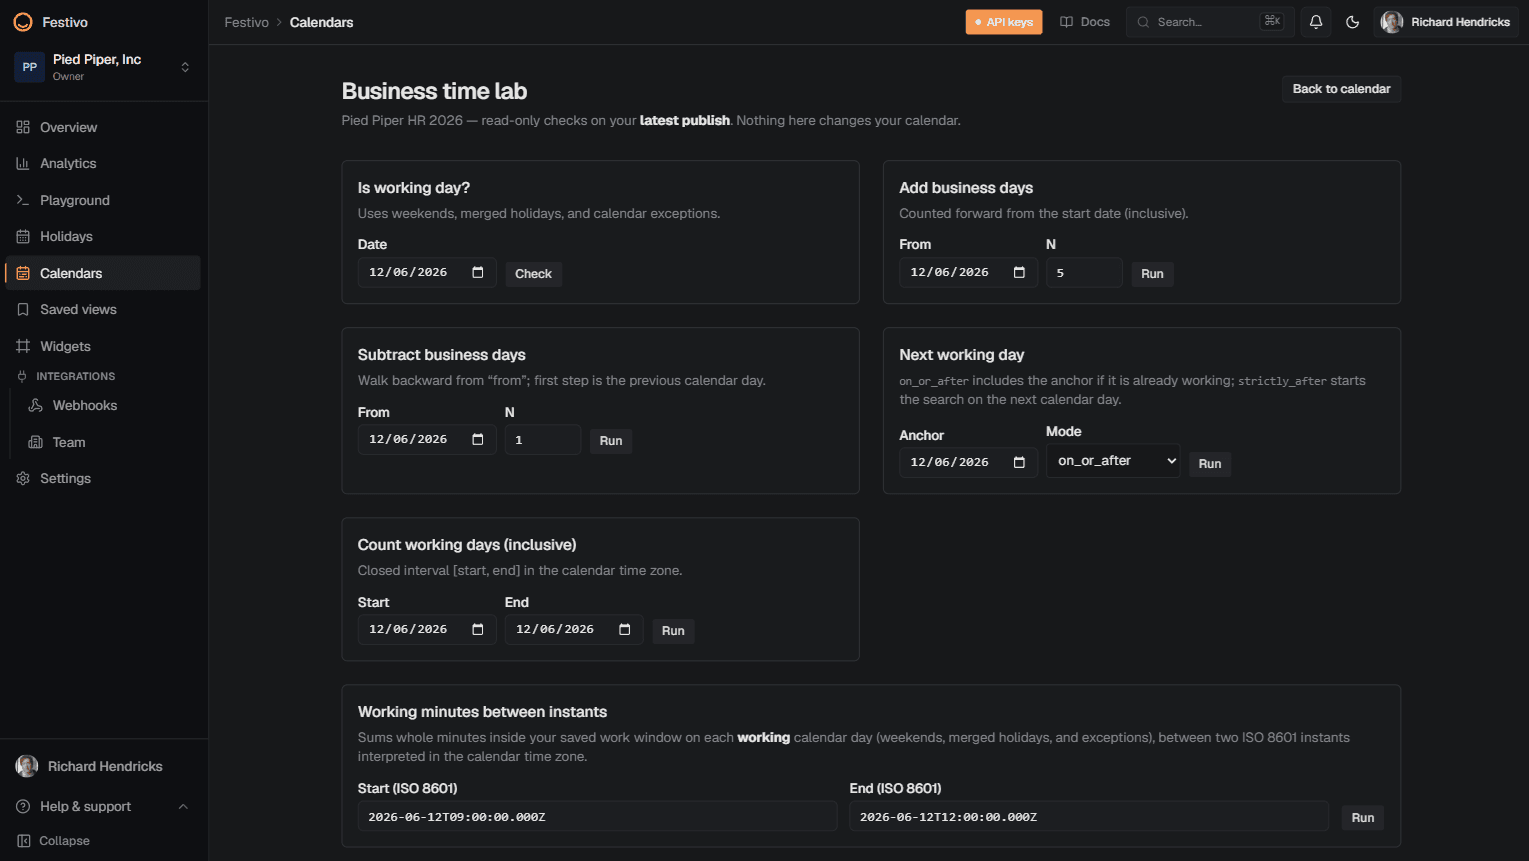The image size is (1529, 861).
Task: Open Playground page
Action: point(104,200)
